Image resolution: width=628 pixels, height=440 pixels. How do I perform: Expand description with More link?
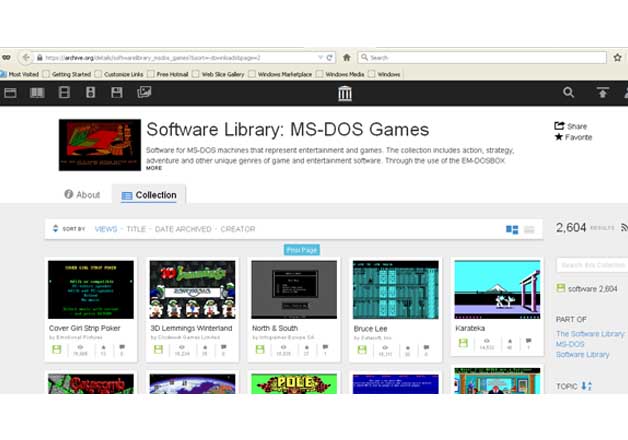tap(154, 168)
